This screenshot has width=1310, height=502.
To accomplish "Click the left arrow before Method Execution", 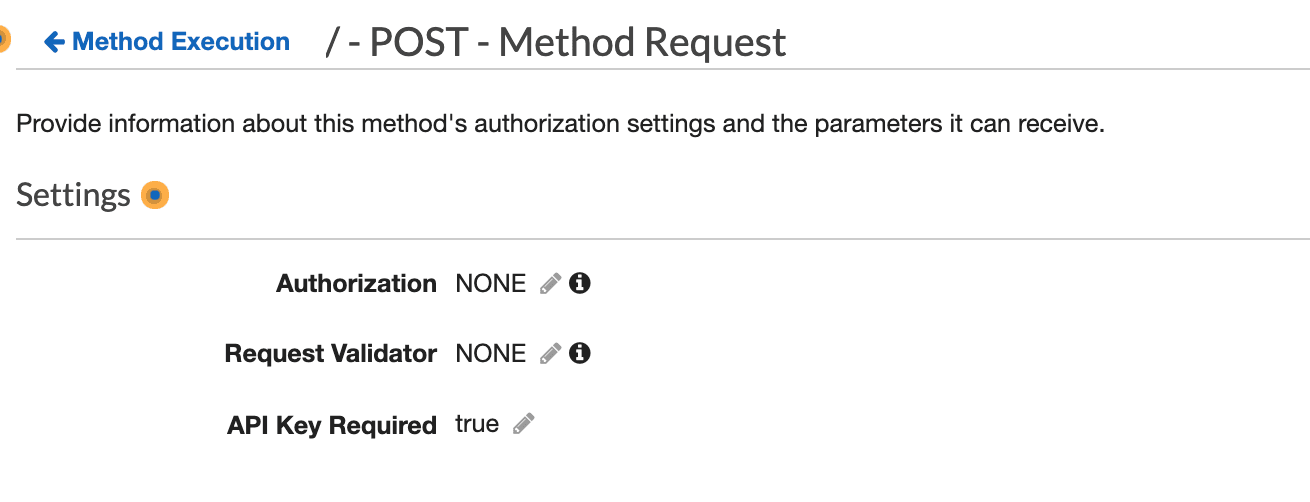I will [55, 42].
